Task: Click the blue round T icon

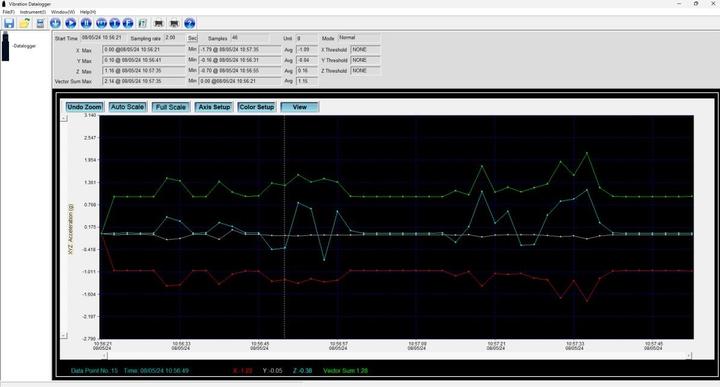Action: click(x=115, y=23)
